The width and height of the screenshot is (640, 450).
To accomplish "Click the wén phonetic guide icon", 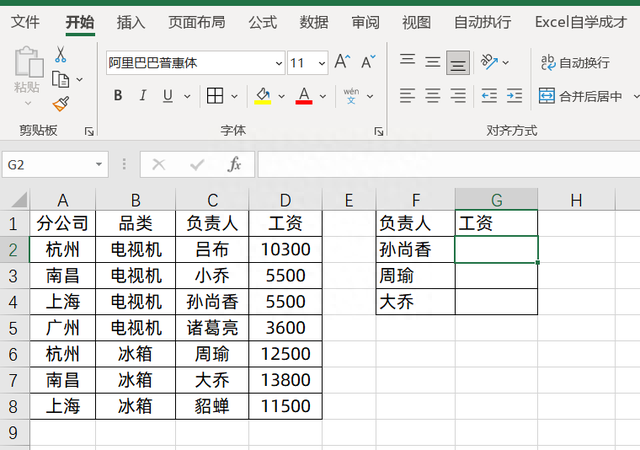I will pyautogui.click(x=351, y=96).
